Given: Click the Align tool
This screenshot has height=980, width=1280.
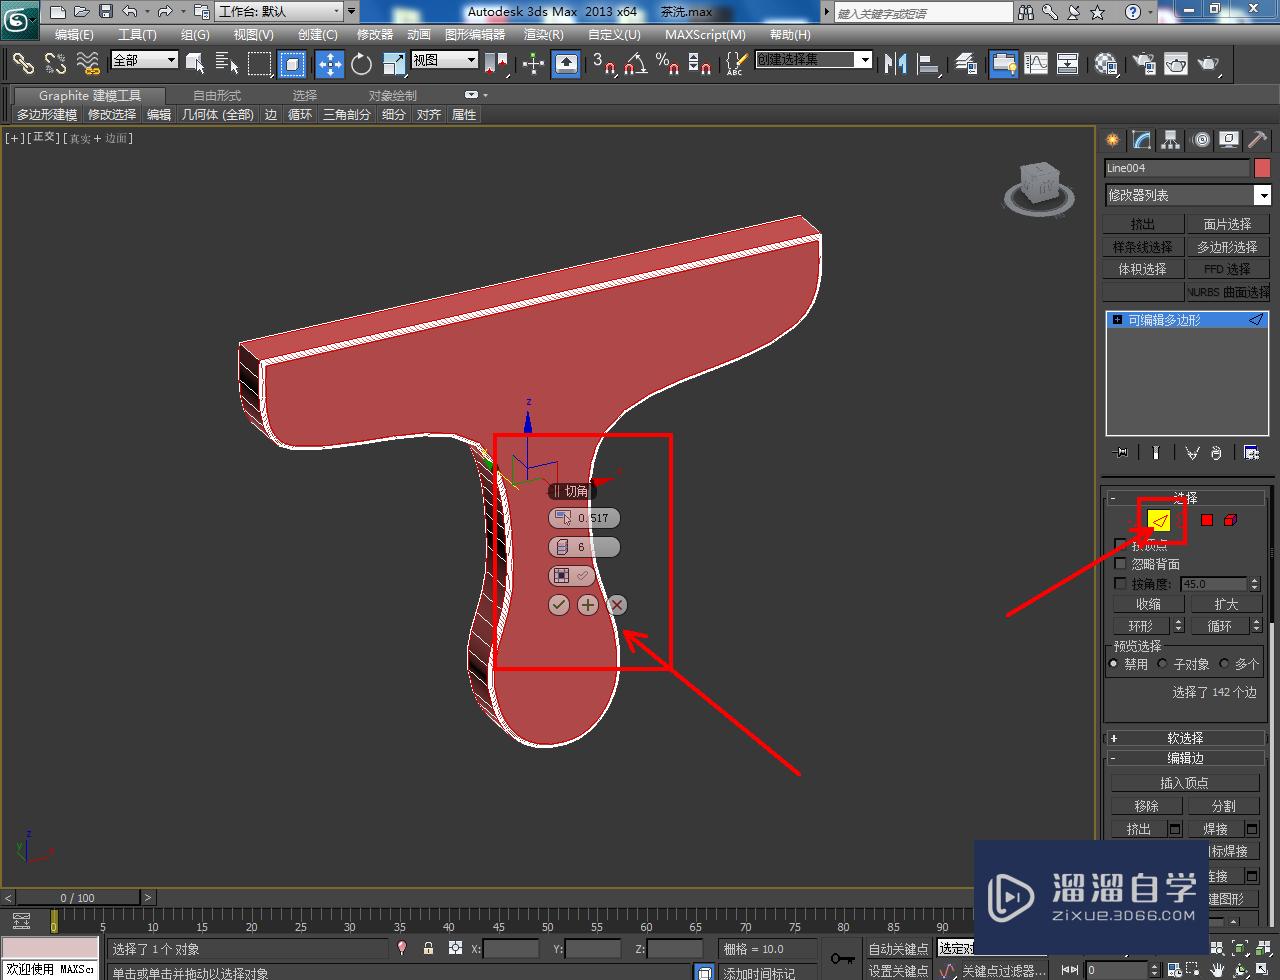Looking at the screenshot, I should tap(929, 64).
